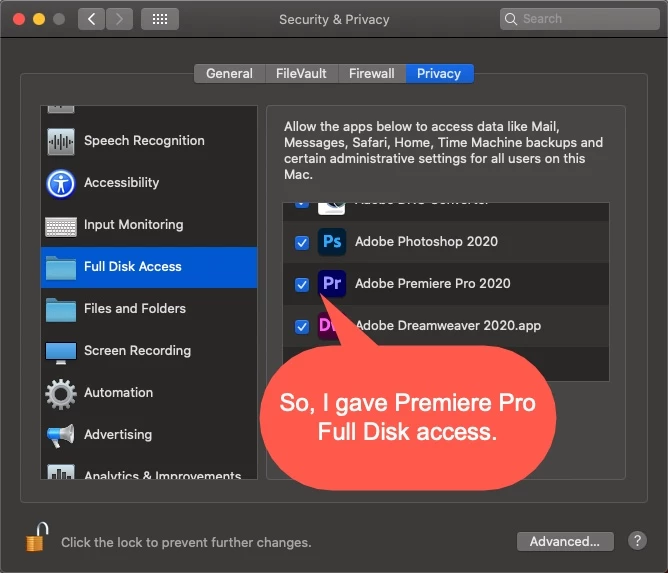Click the Automation gear icon
This screenshot has width=668, height=573.
(61, 394)
